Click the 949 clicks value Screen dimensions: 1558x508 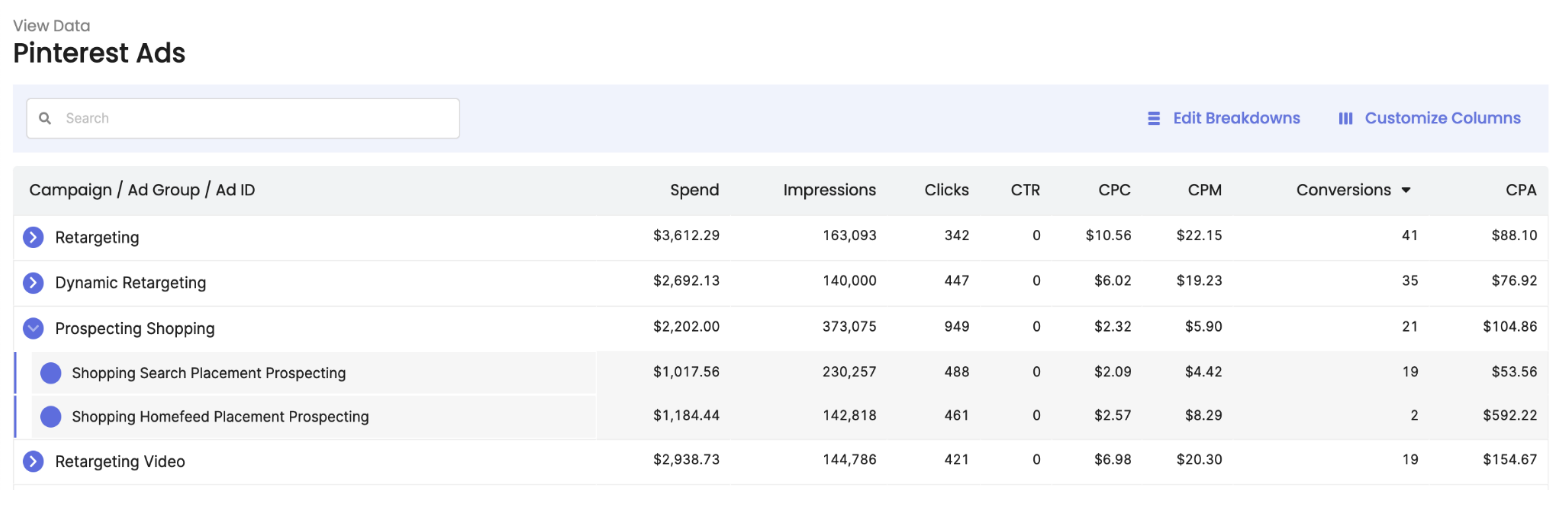pyautogui.click(x=956, y=326)
